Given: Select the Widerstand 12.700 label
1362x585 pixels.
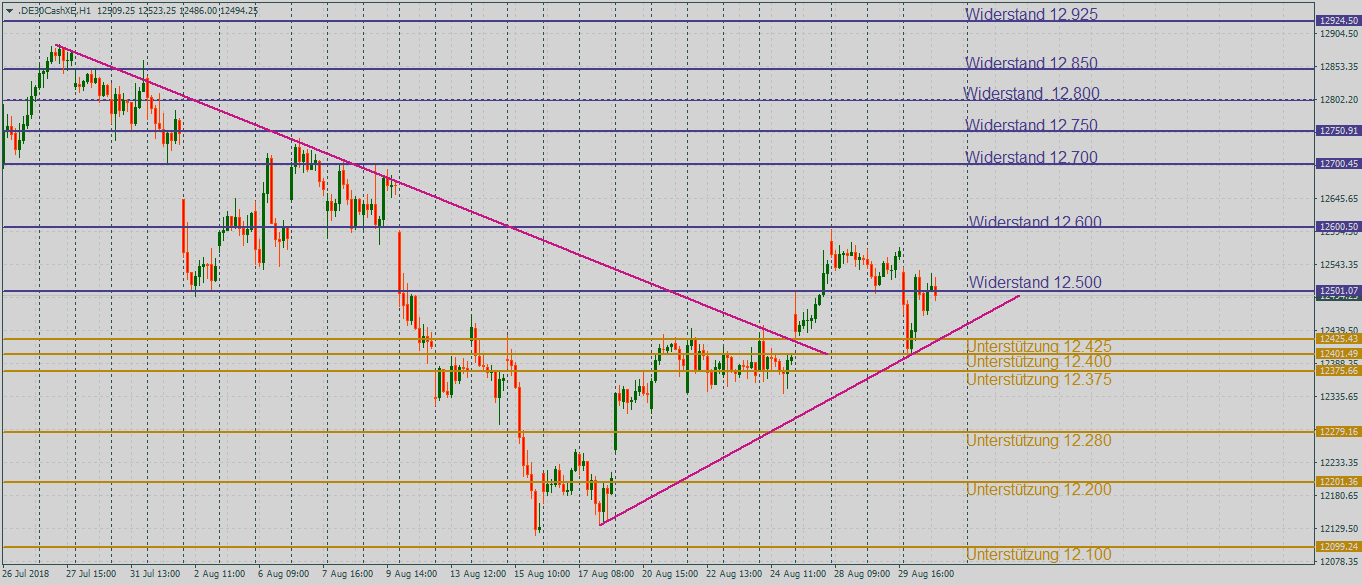Looking at the screenshot, I should point(1031,157).
